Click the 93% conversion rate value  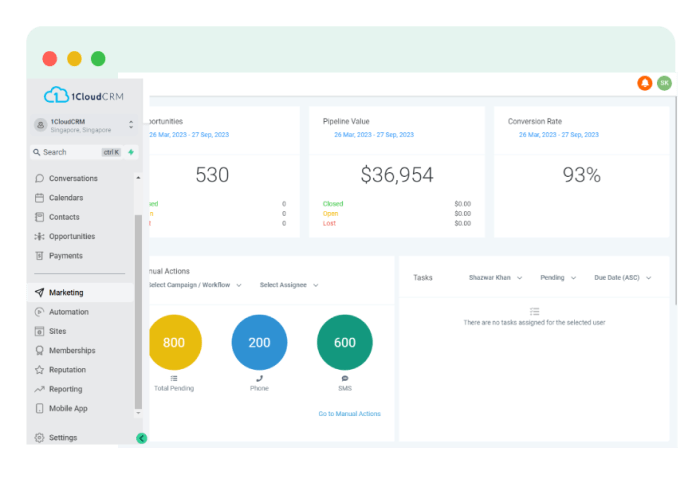tap(581, 175)
